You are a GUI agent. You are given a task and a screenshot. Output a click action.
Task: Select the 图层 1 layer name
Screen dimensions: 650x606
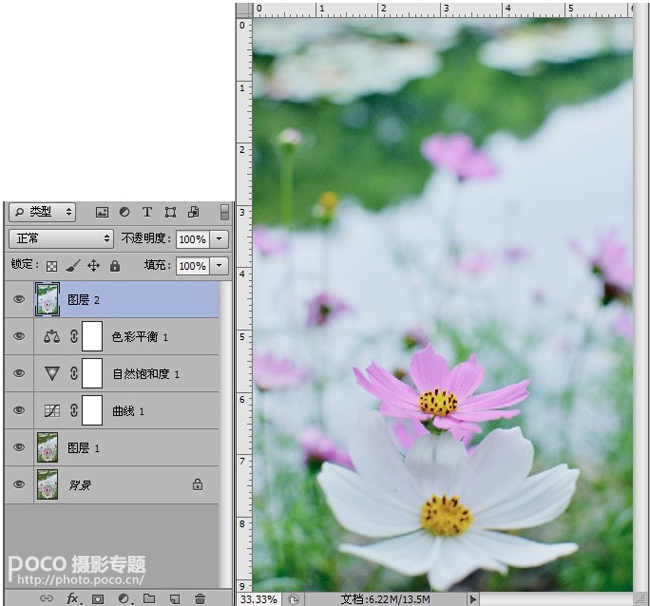click(x=83, y=448)
